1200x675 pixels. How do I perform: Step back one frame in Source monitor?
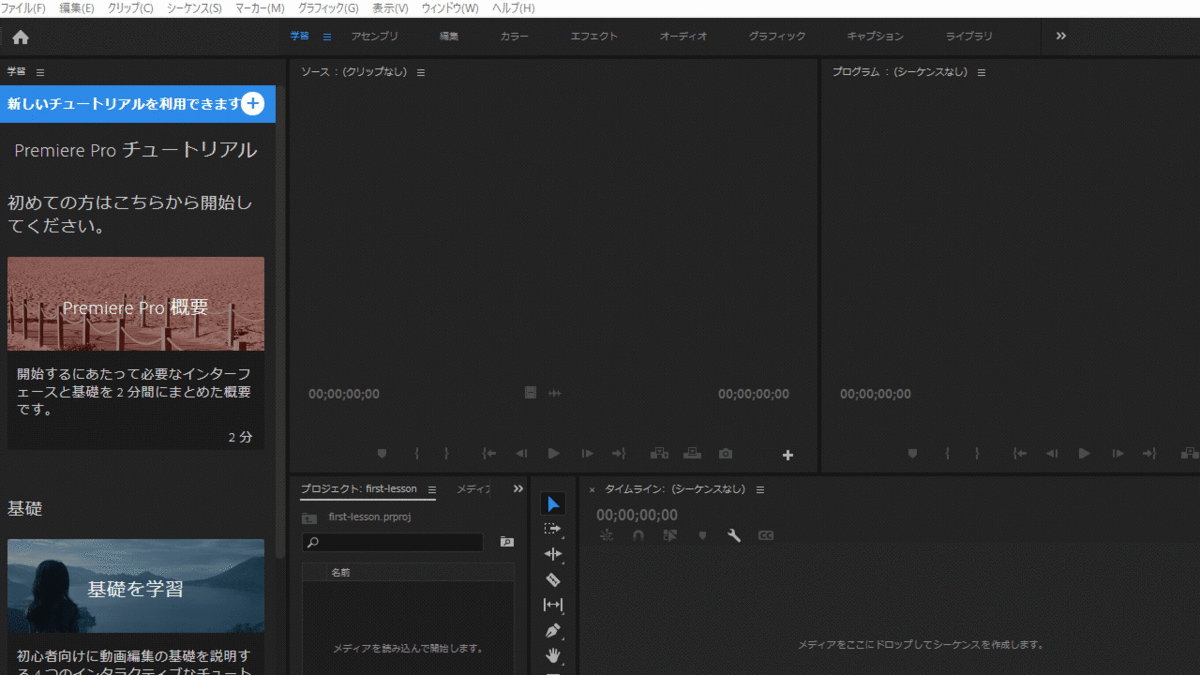click(521, 454)
